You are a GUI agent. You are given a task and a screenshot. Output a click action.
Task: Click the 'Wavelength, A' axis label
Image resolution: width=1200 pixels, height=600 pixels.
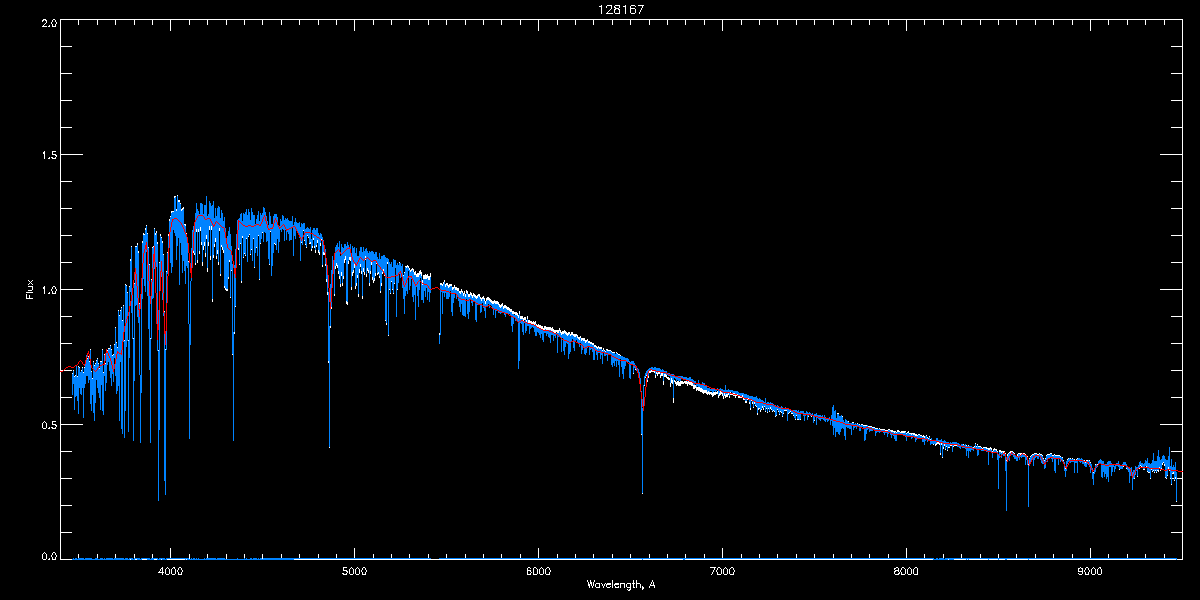621,584
